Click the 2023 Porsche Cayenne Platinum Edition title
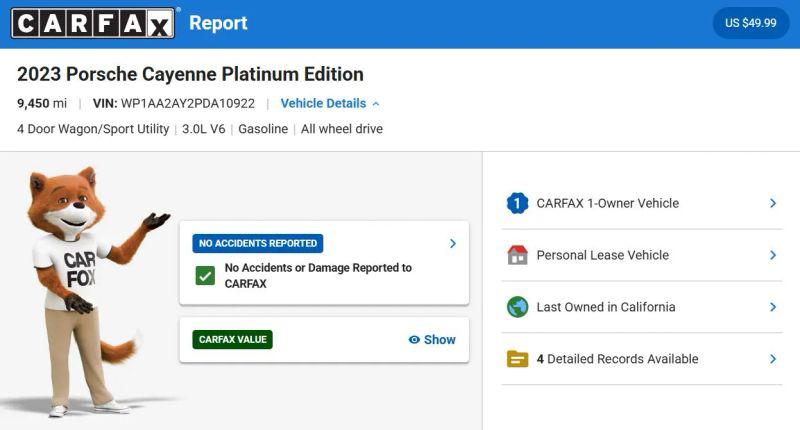This screenshot has width=800, height=430. [x=190, y=74]
